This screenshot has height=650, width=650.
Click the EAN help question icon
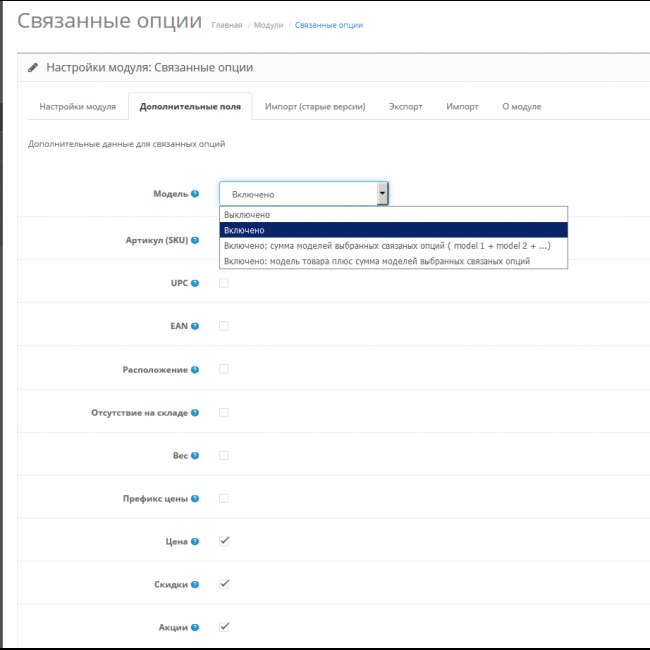point(195,326)
